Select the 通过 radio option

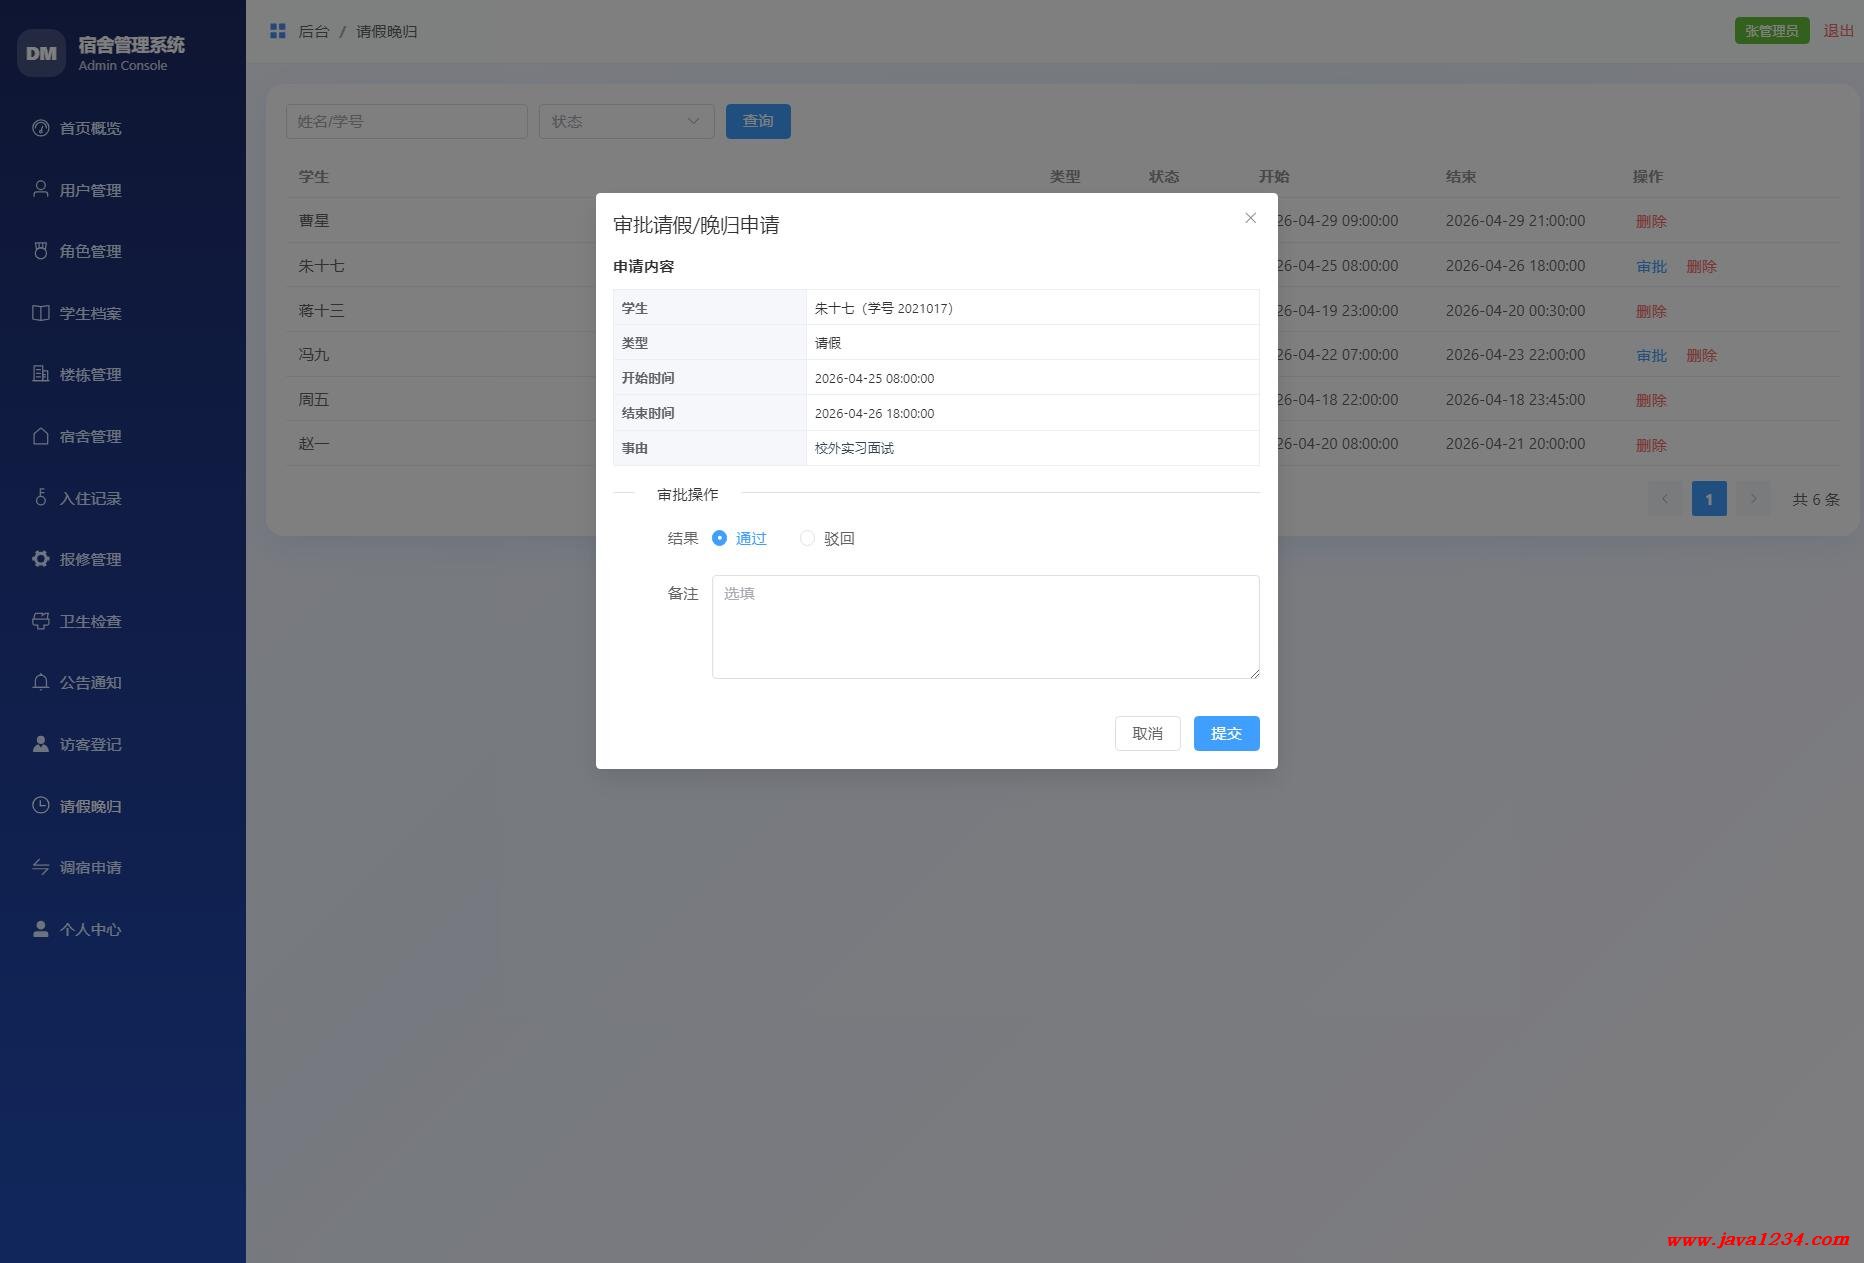pos(719,538)
